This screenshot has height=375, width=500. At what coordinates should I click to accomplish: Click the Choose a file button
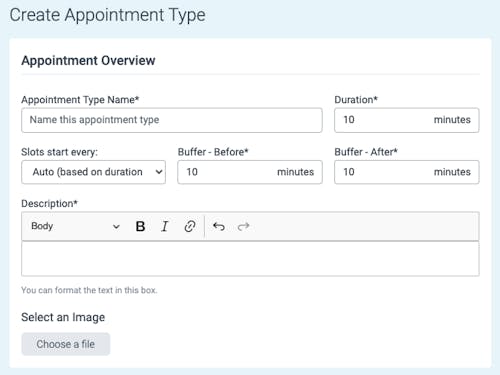66,344
